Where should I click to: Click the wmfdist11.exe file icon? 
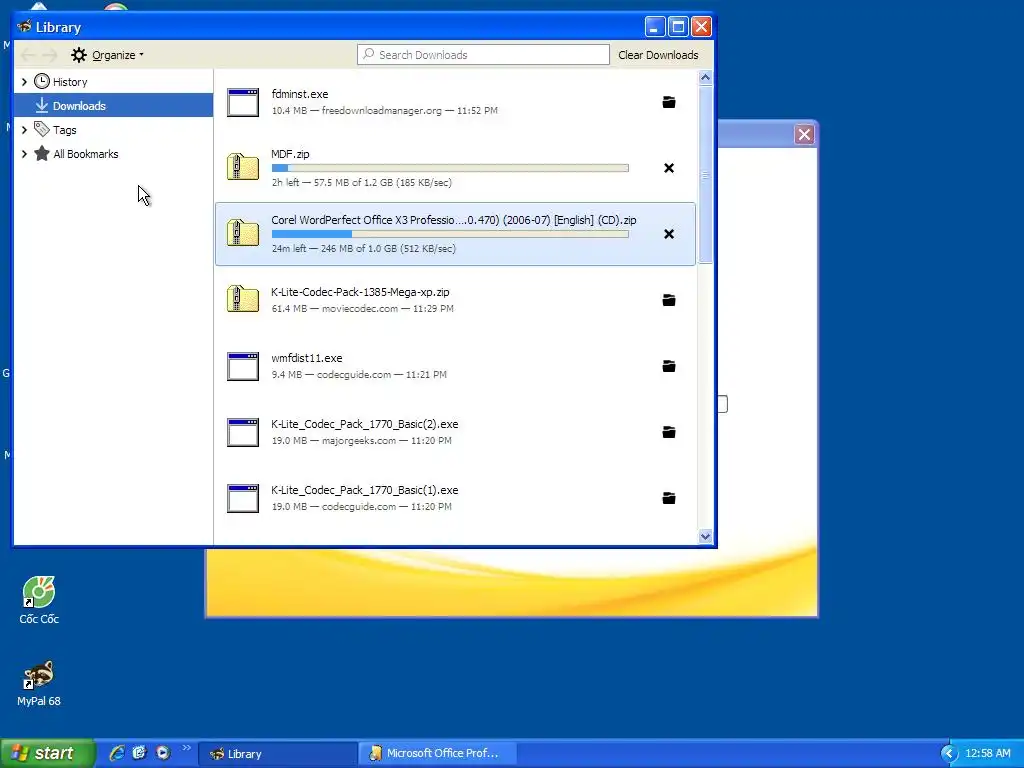[243, 366]
